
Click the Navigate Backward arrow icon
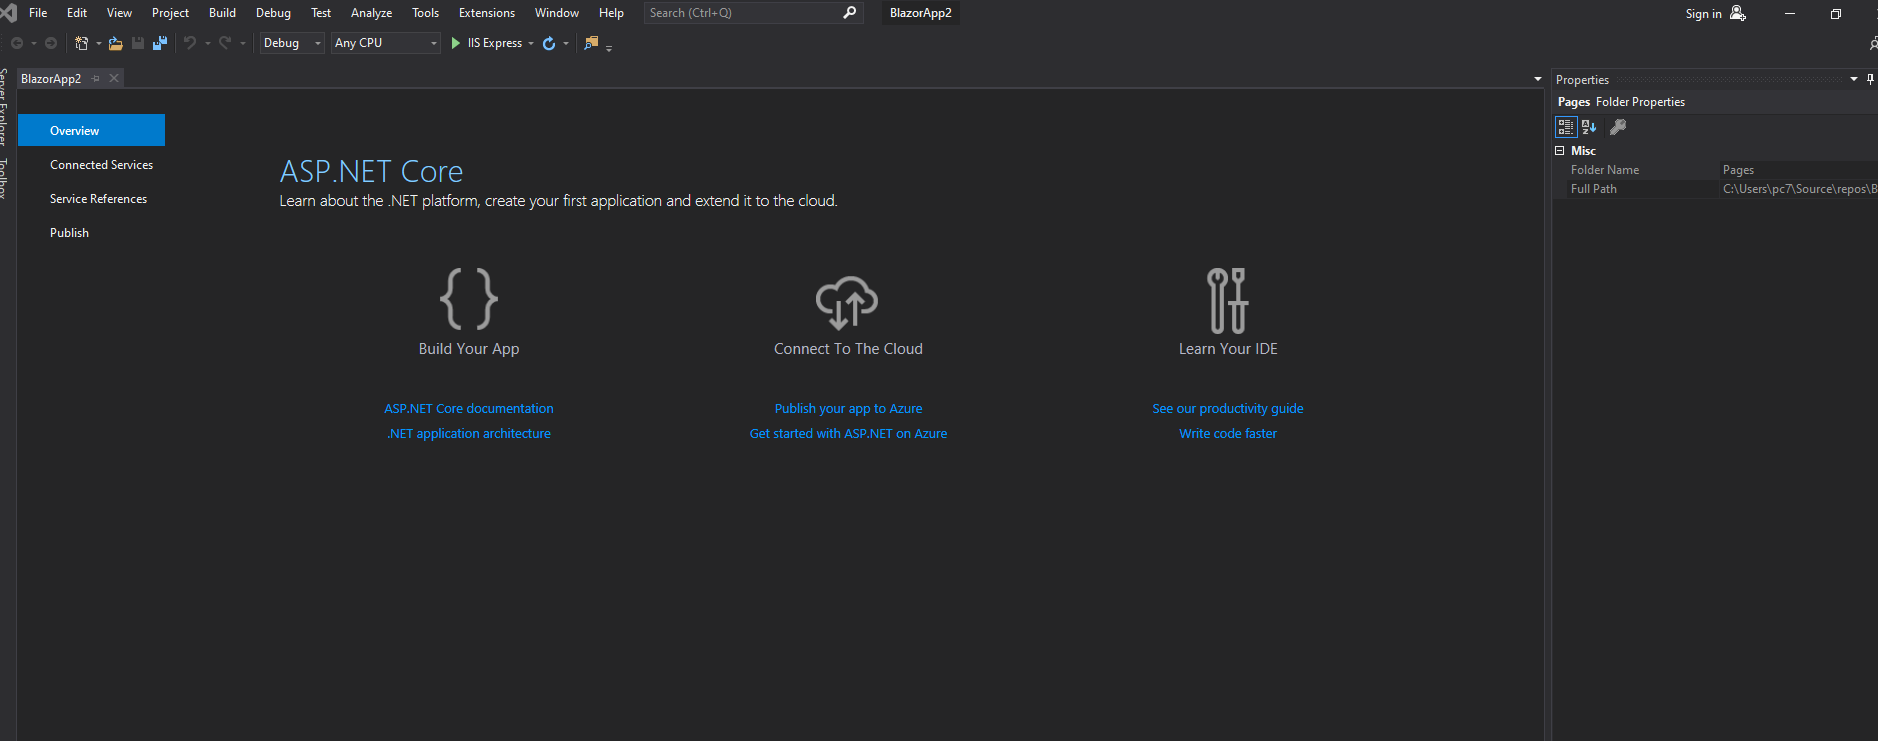tap(17, 43)
